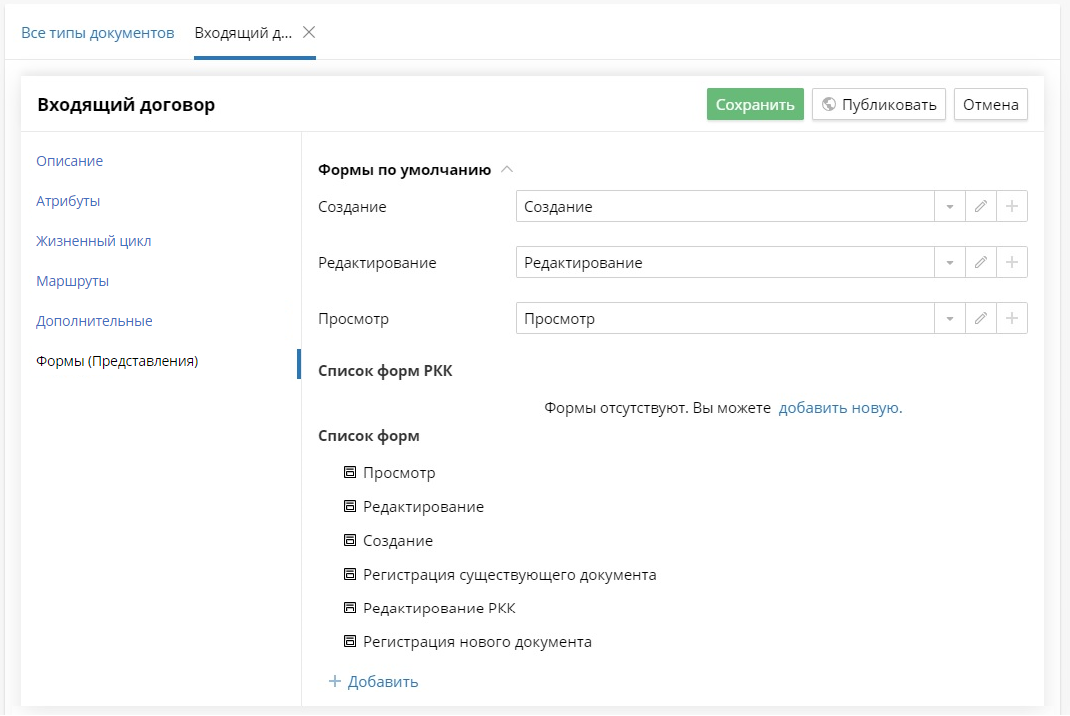The width and height of the screenshot is (1070, 716).
Task: Collapse the Формы по умолчанию section chevron
Action: tap(508, 168)
